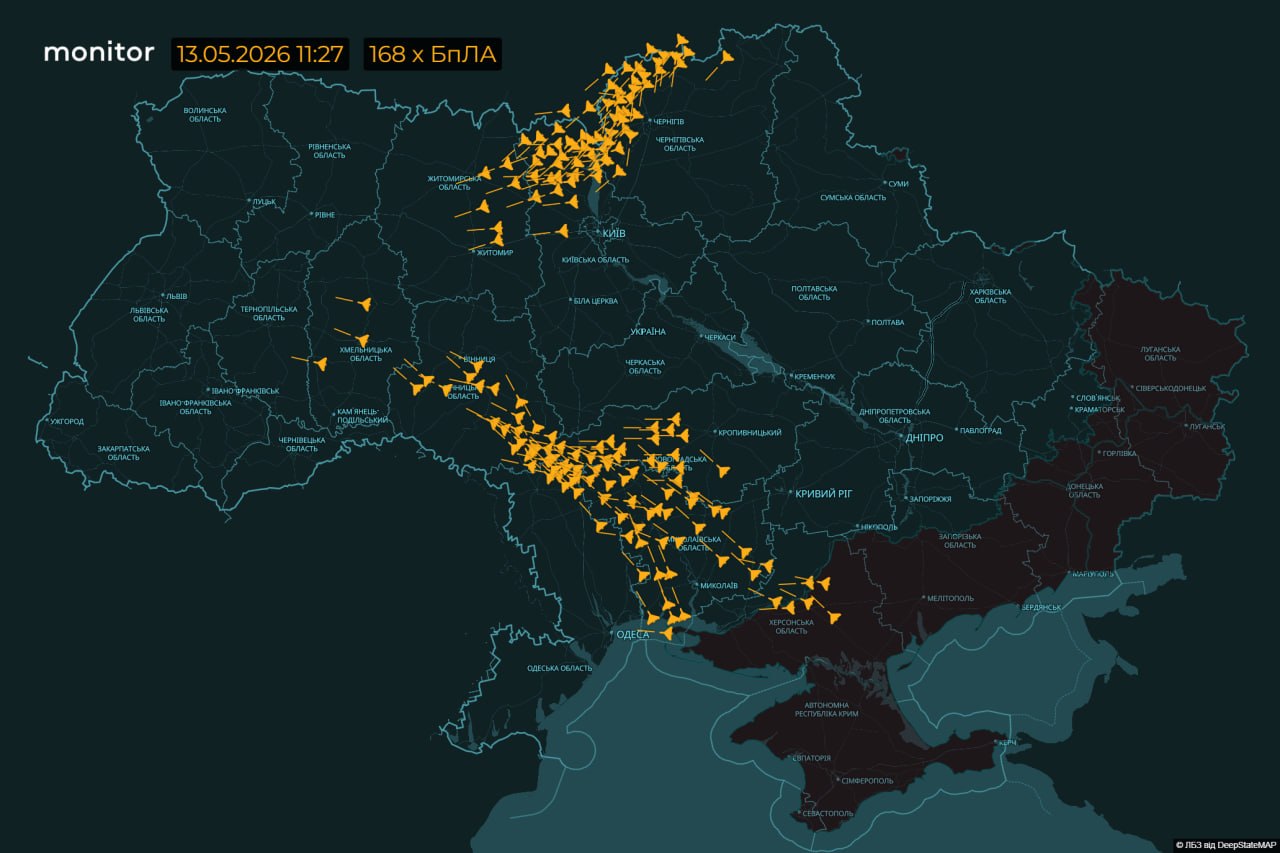The height and width of the screenshot is (853, 1280).
Task: Select the КРИВИЙ РІГ label
Action: point(823,495)
